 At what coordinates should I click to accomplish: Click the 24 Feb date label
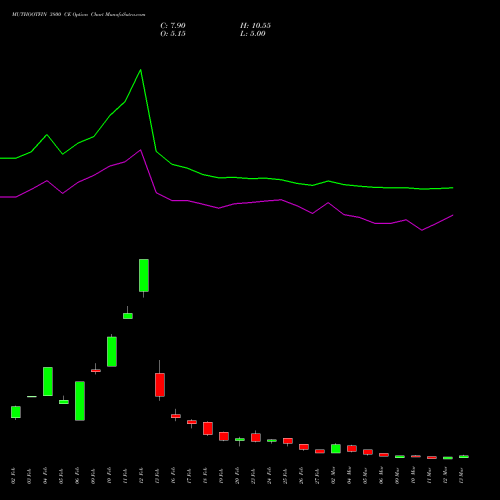(x=269, y=476)
